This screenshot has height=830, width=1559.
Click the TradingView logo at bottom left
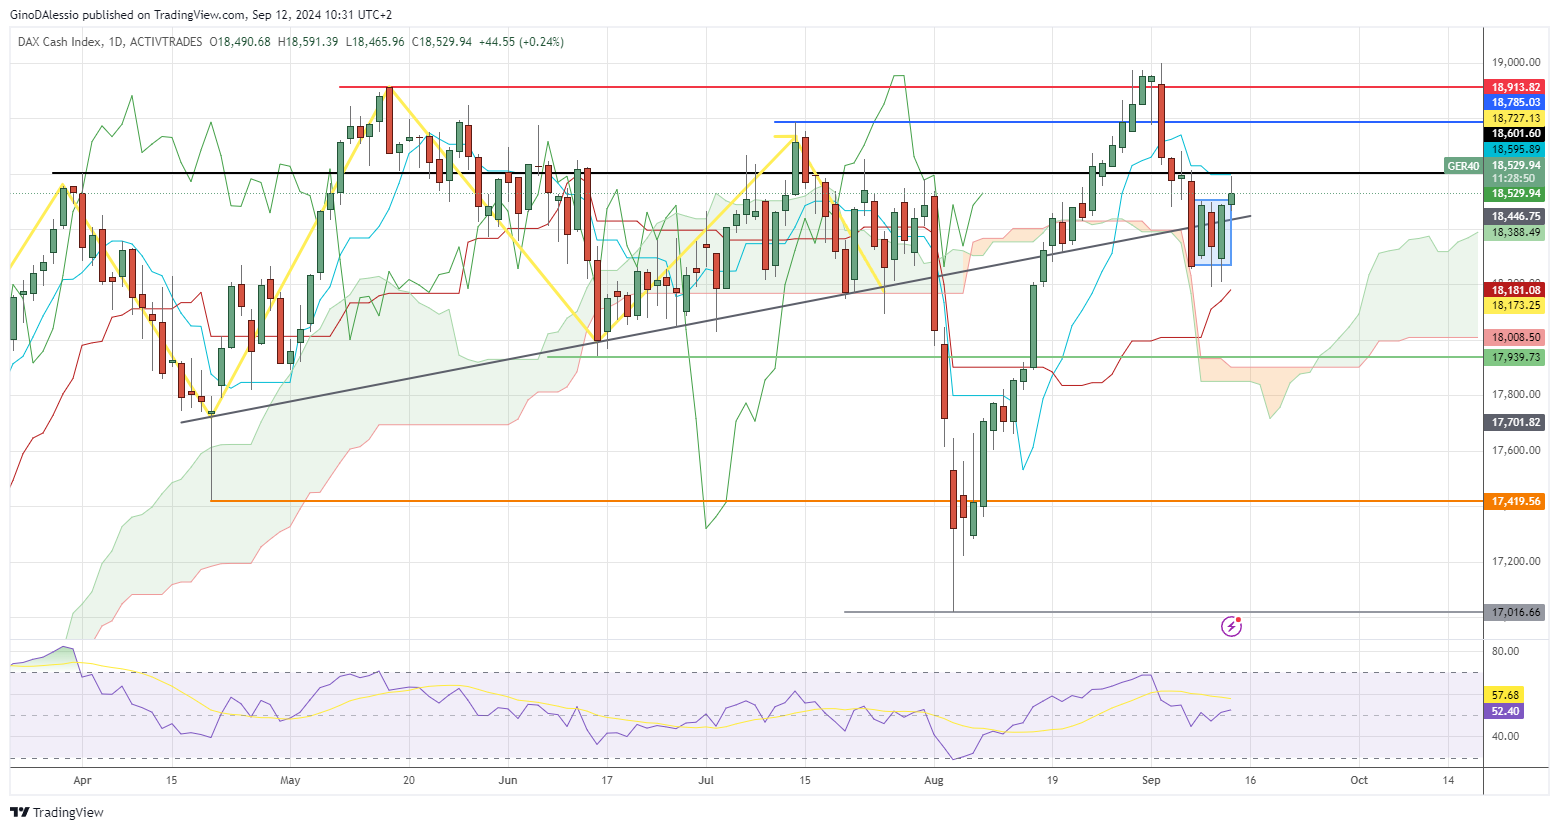point(58,812)
